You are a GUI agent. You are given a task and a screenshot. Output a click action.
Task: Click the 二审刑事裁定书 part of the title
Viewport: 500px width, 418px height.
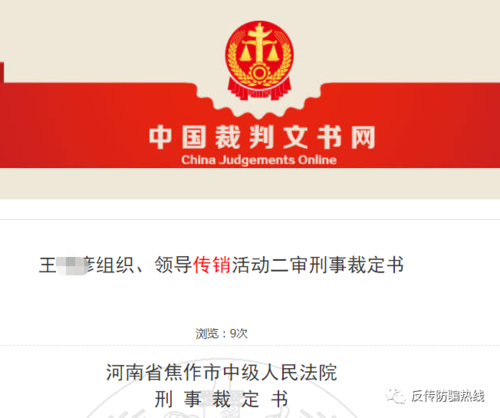pyautogui.click(x=337, y=265)
